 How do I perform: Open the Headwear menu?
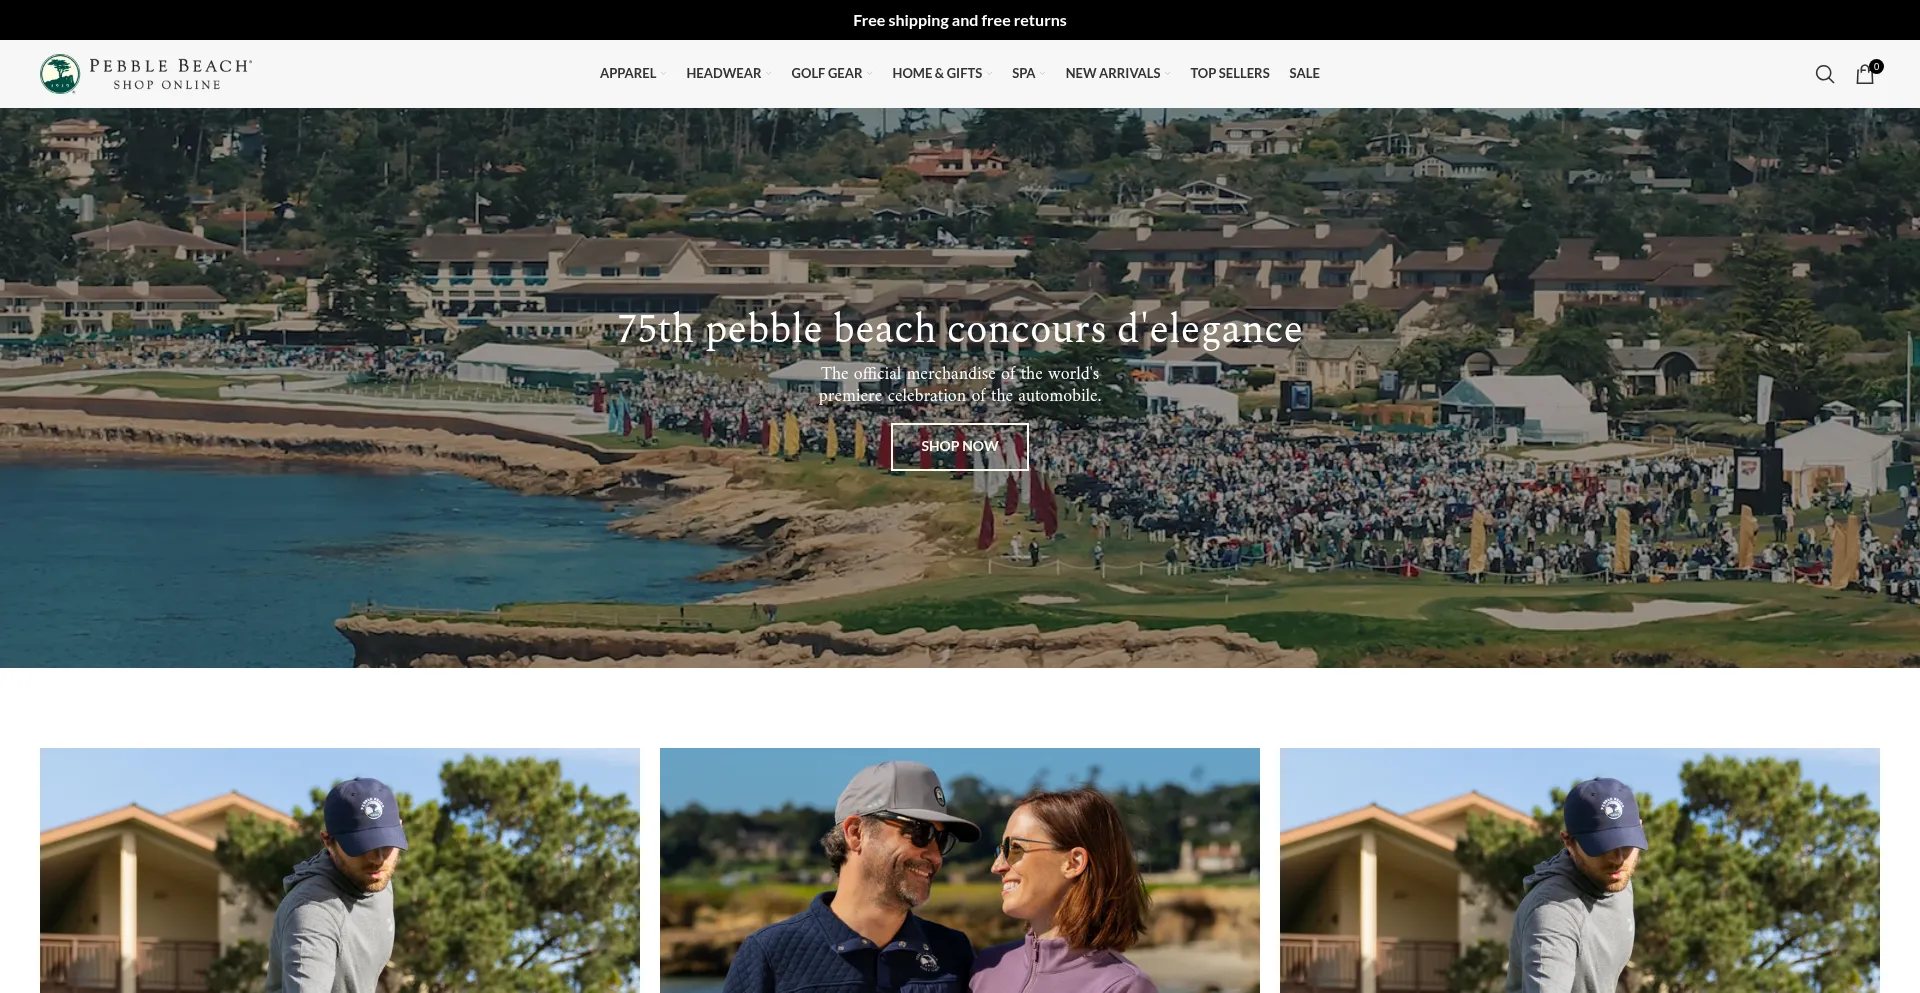[724, 73]
